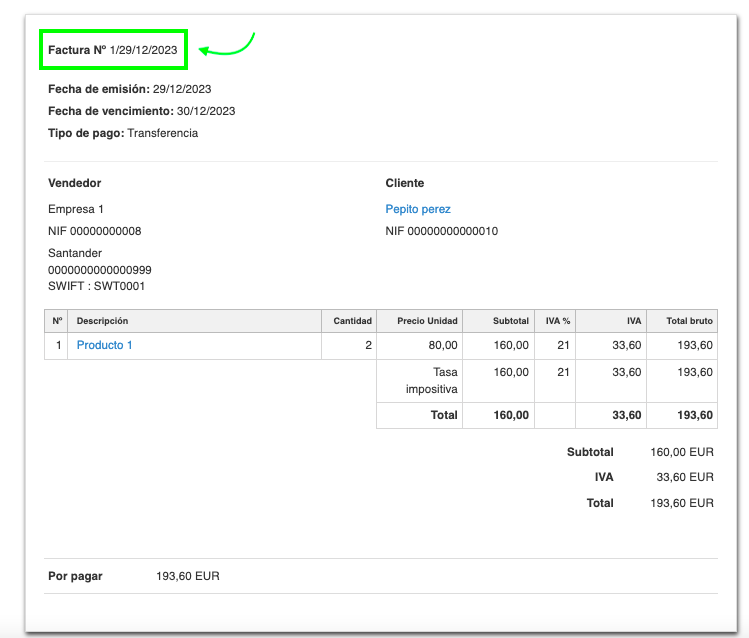749x638 pixels.
Task: Select the SWIFT : SWT0001 bank code
Action: (x=96, y=287)
